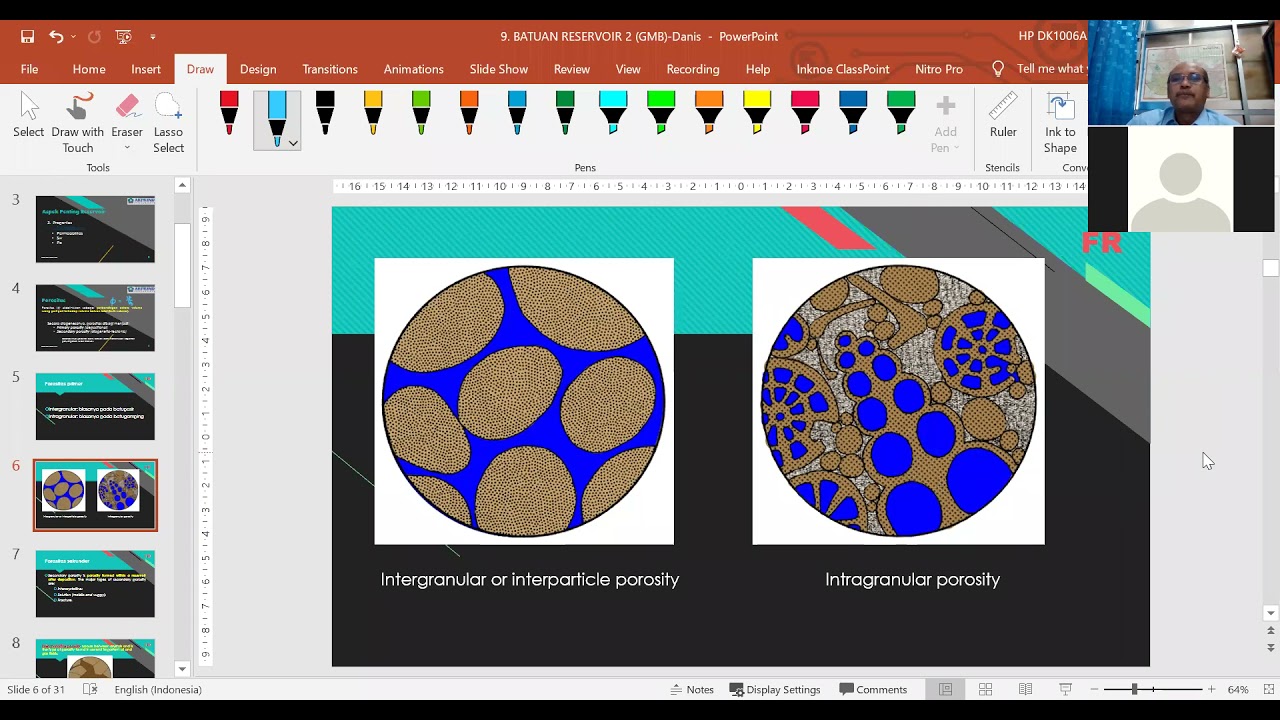
Task: Open the File menu
Action: coord(29,69)
